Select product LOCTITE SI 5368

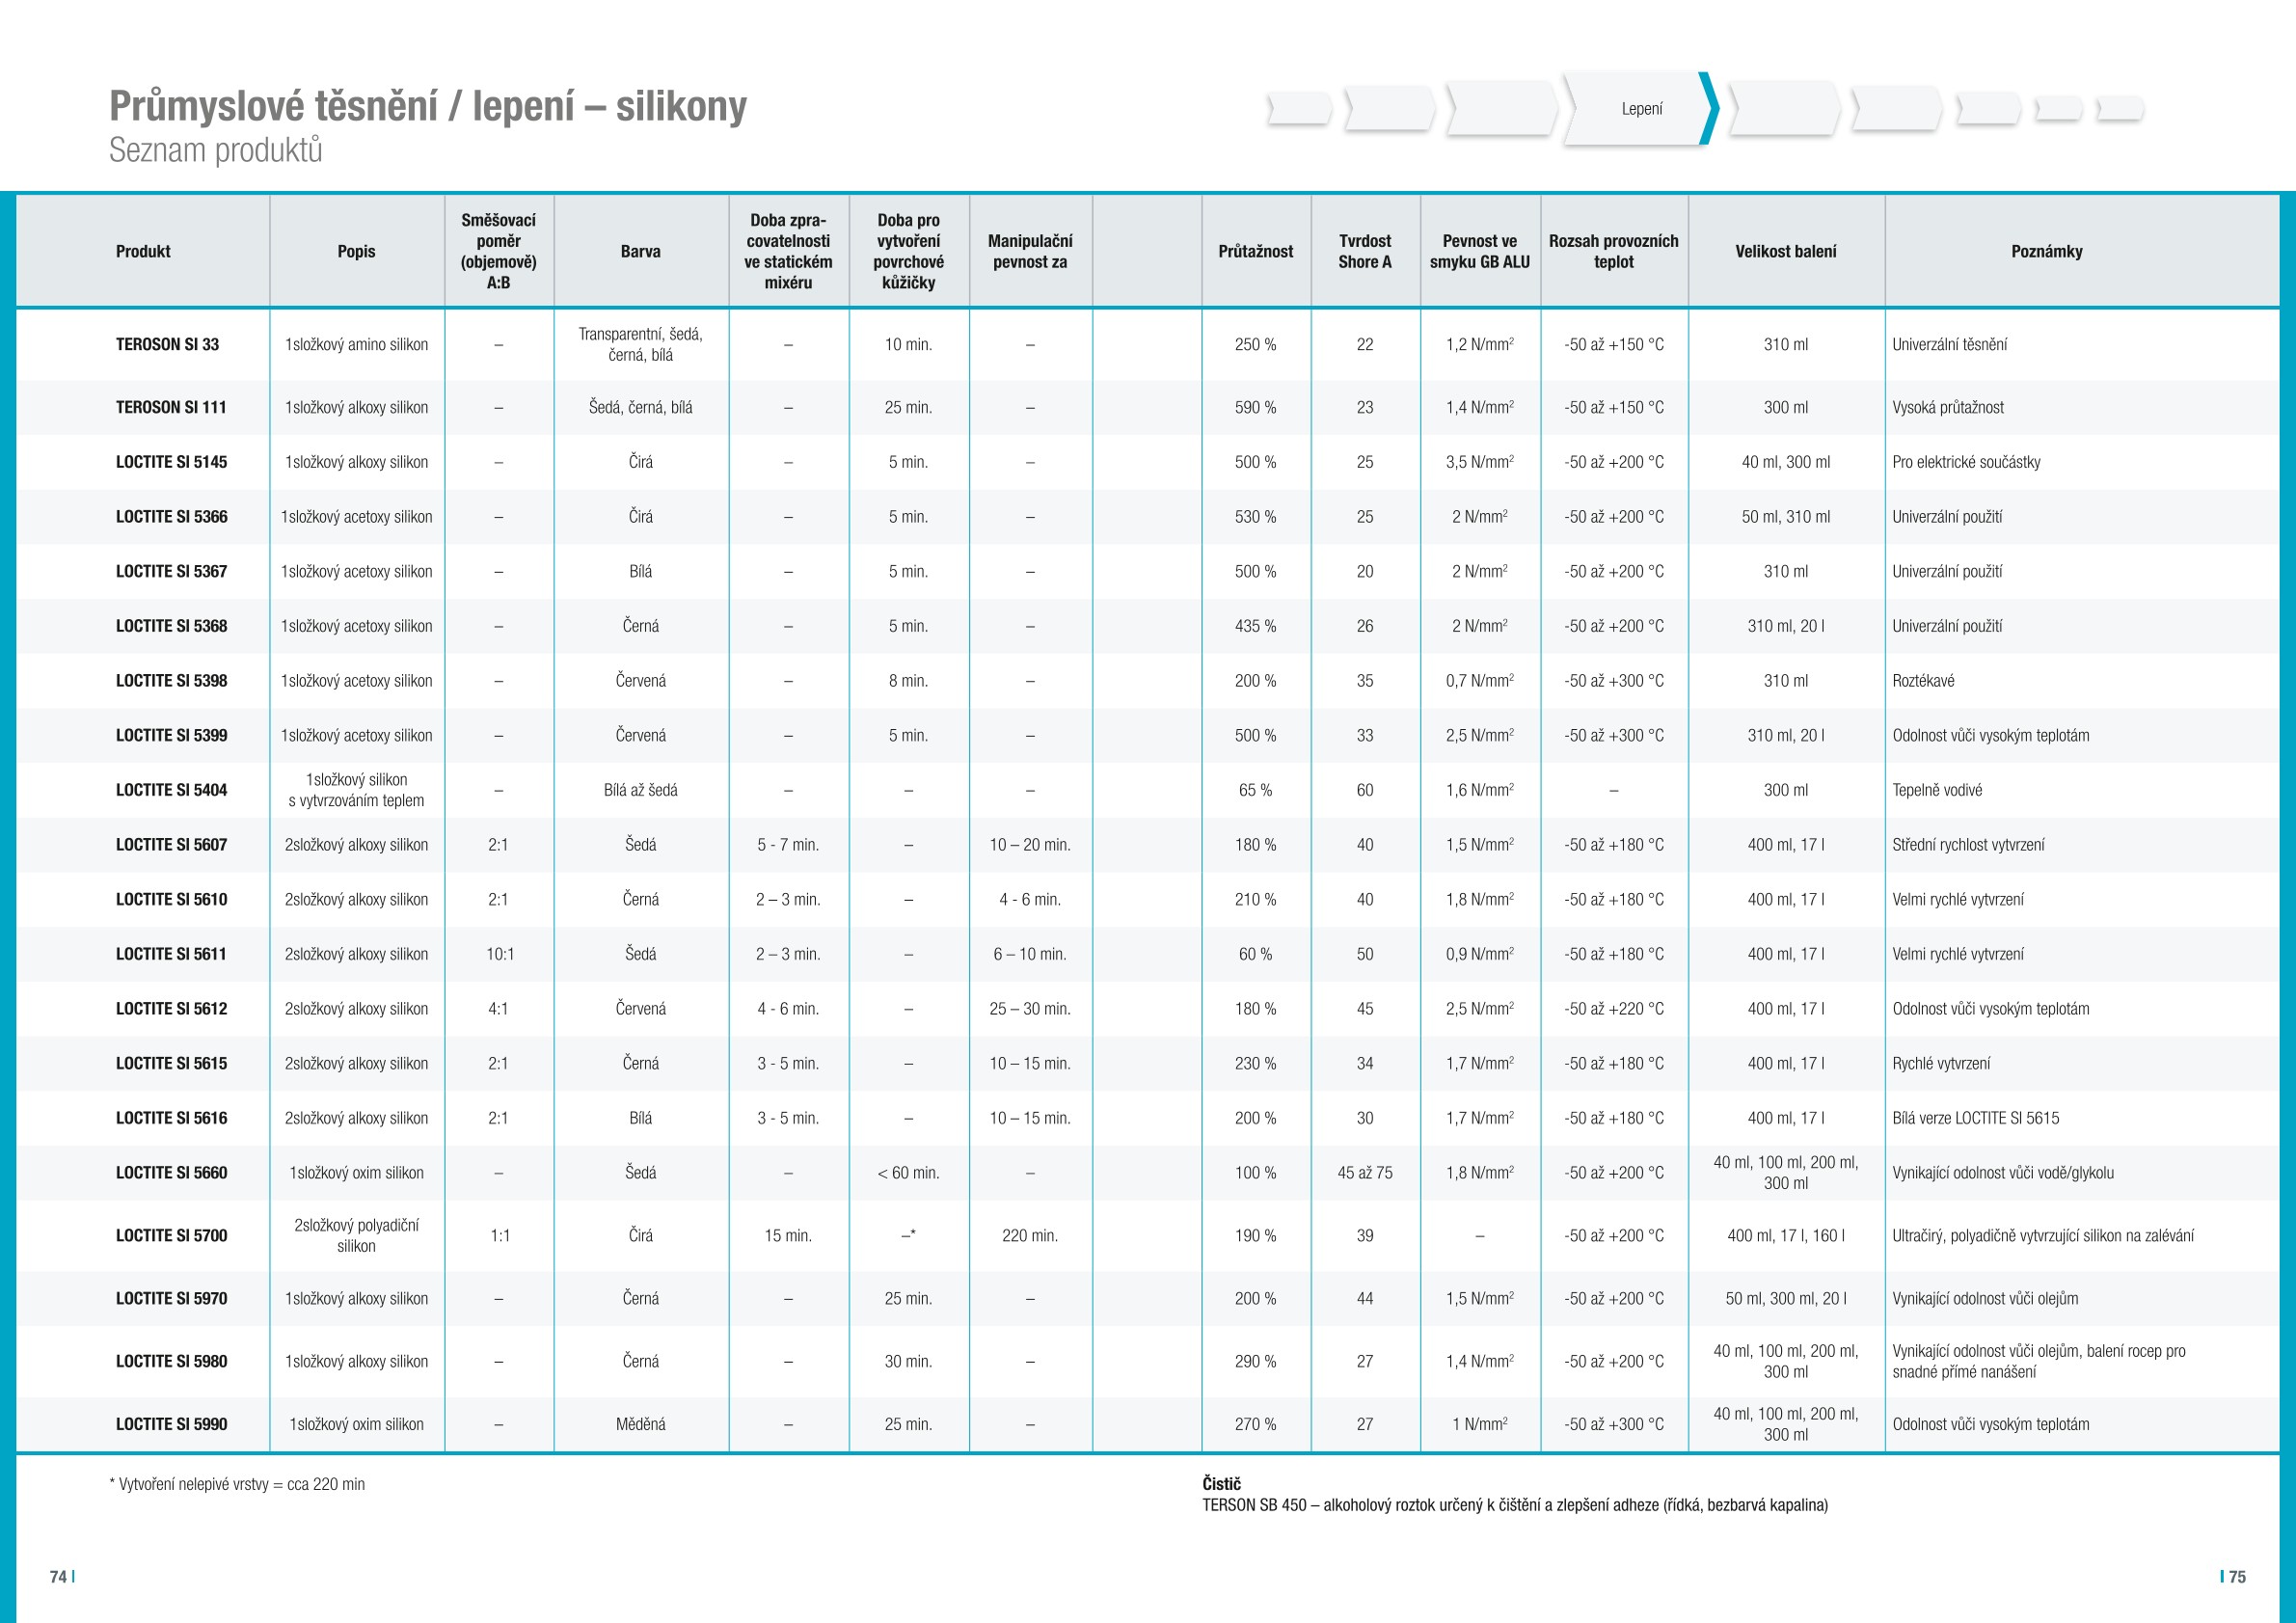(x=171, y=626)
